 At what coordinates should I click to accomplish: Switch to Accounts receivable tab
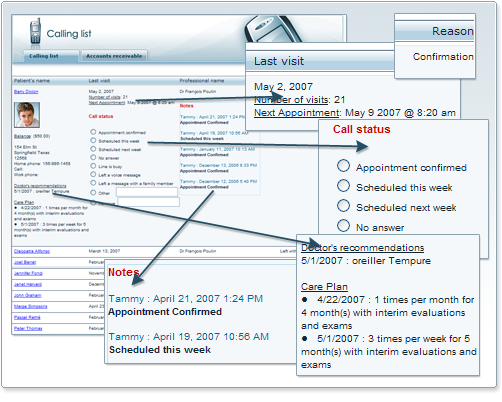coord(114,56)
